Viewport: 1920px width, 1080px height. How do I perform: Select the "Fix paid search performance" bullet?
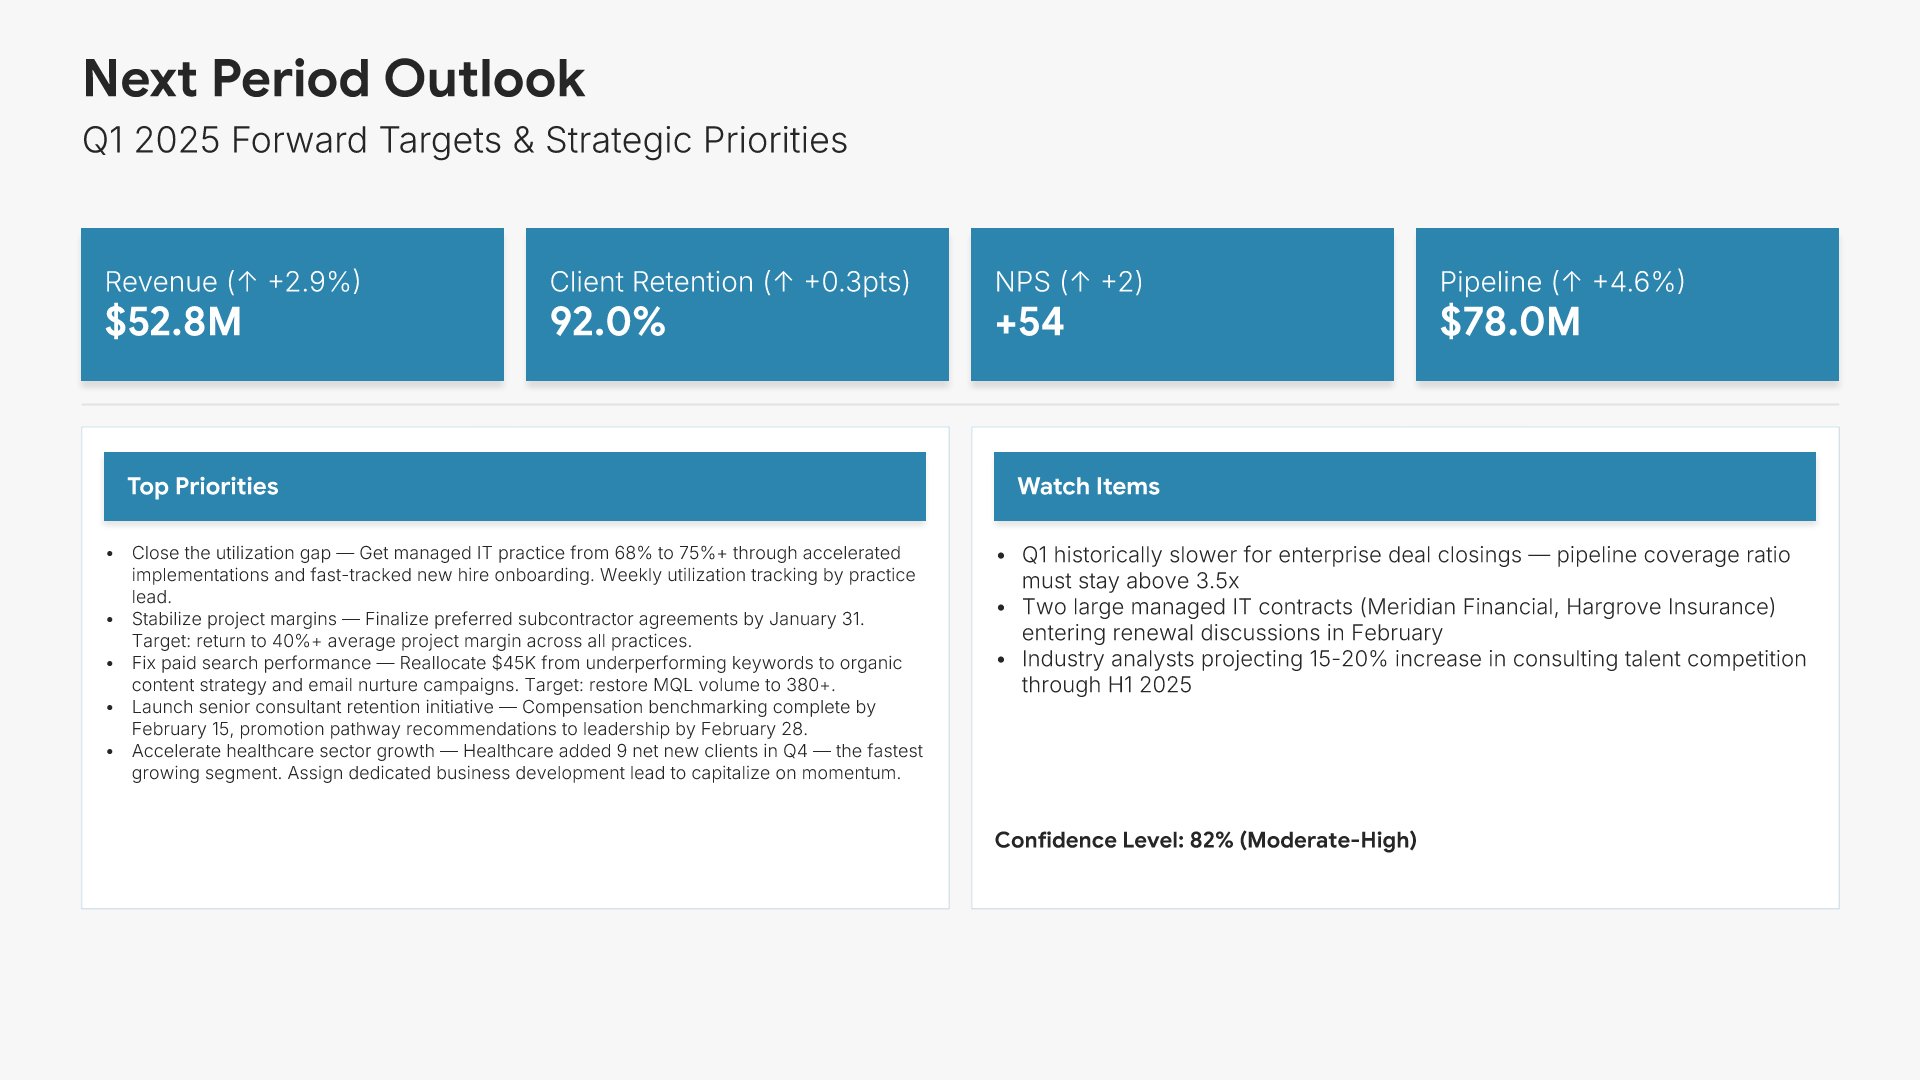(x=516, y=674)
